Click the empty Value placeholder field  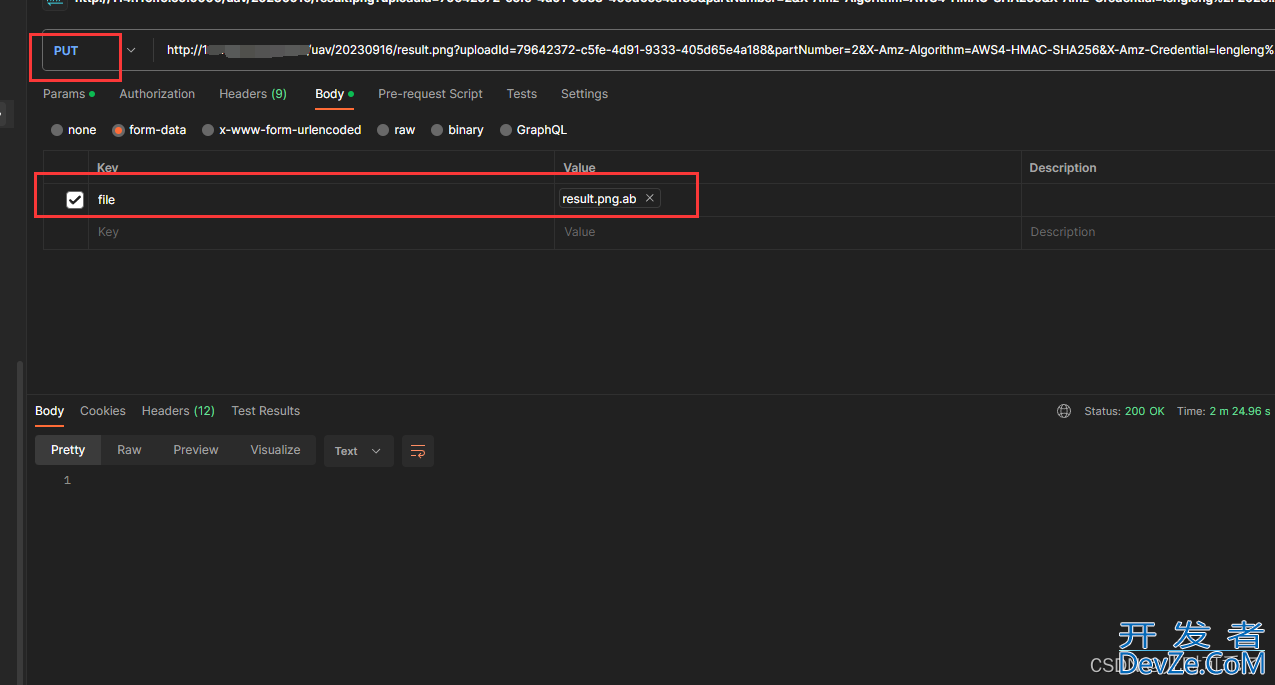pos(787,232)
